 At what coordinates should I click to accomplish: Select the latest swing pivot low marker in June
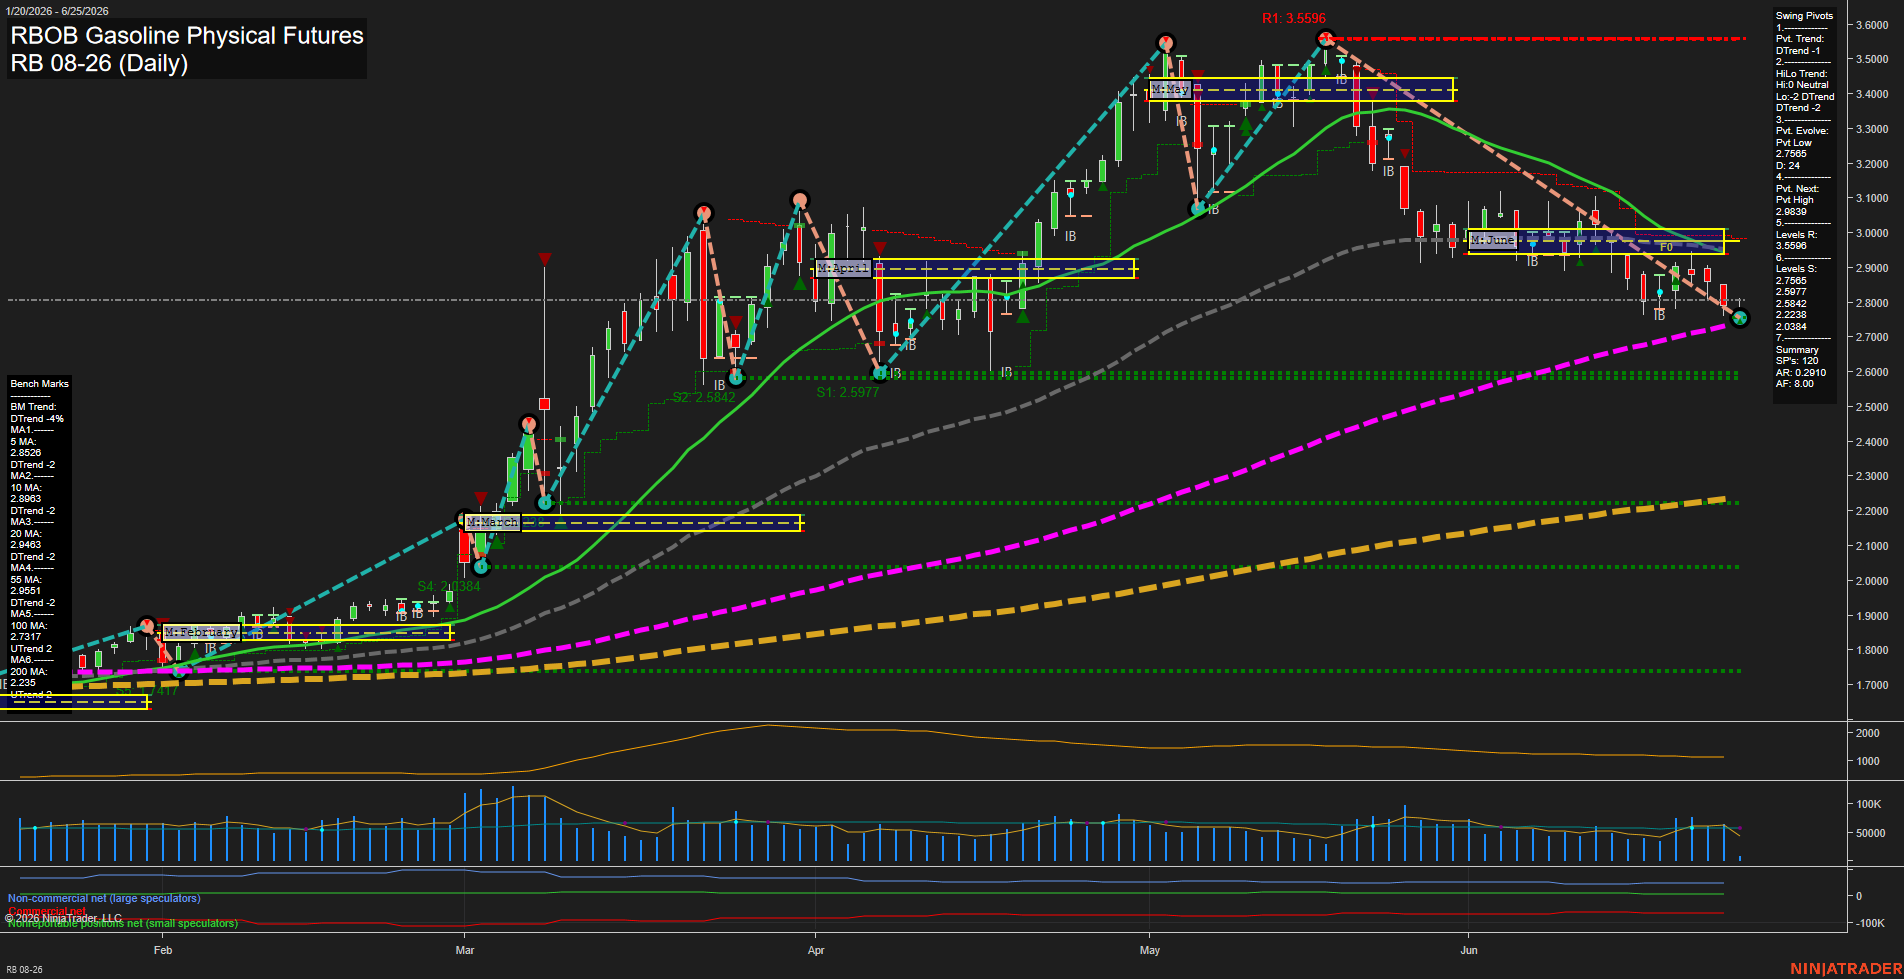1740,318
